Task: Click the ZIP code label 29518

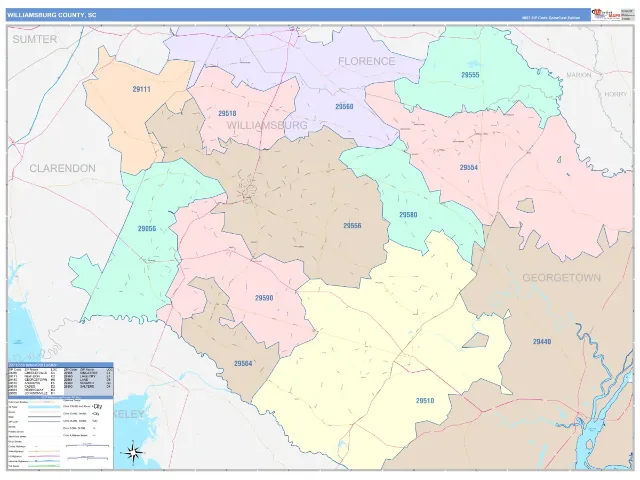Action: pyautogui.click(x=227, y=113)
